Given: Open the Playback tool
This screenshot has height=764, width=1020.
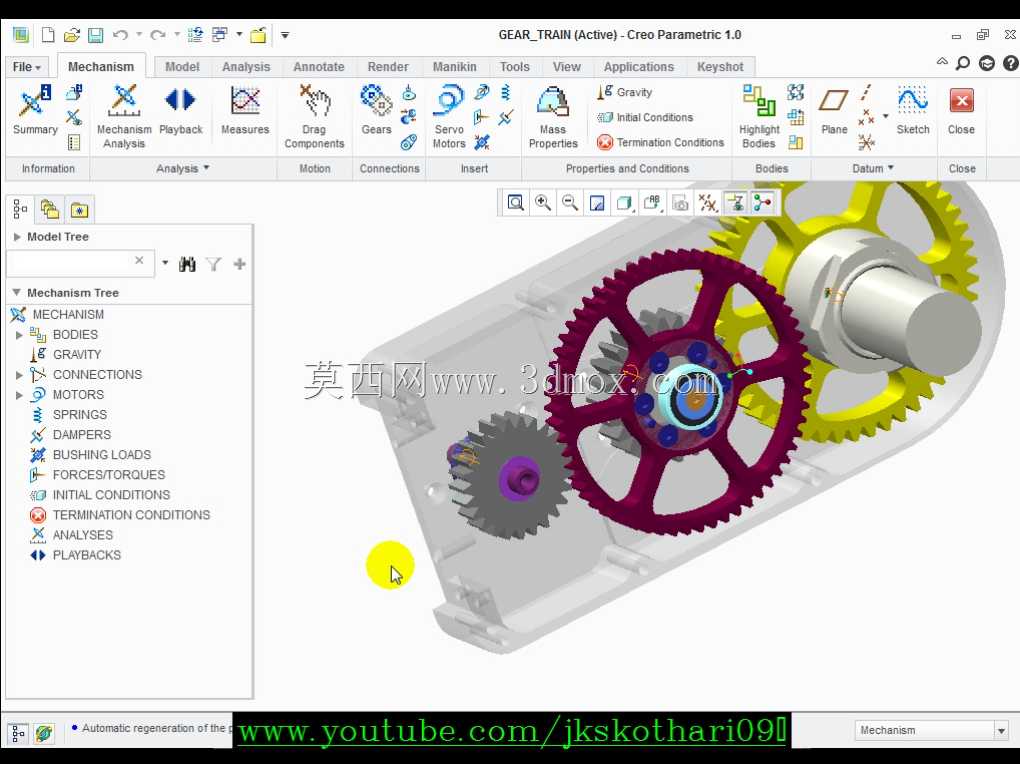Looking at the screenshot, I should [180, 111].
